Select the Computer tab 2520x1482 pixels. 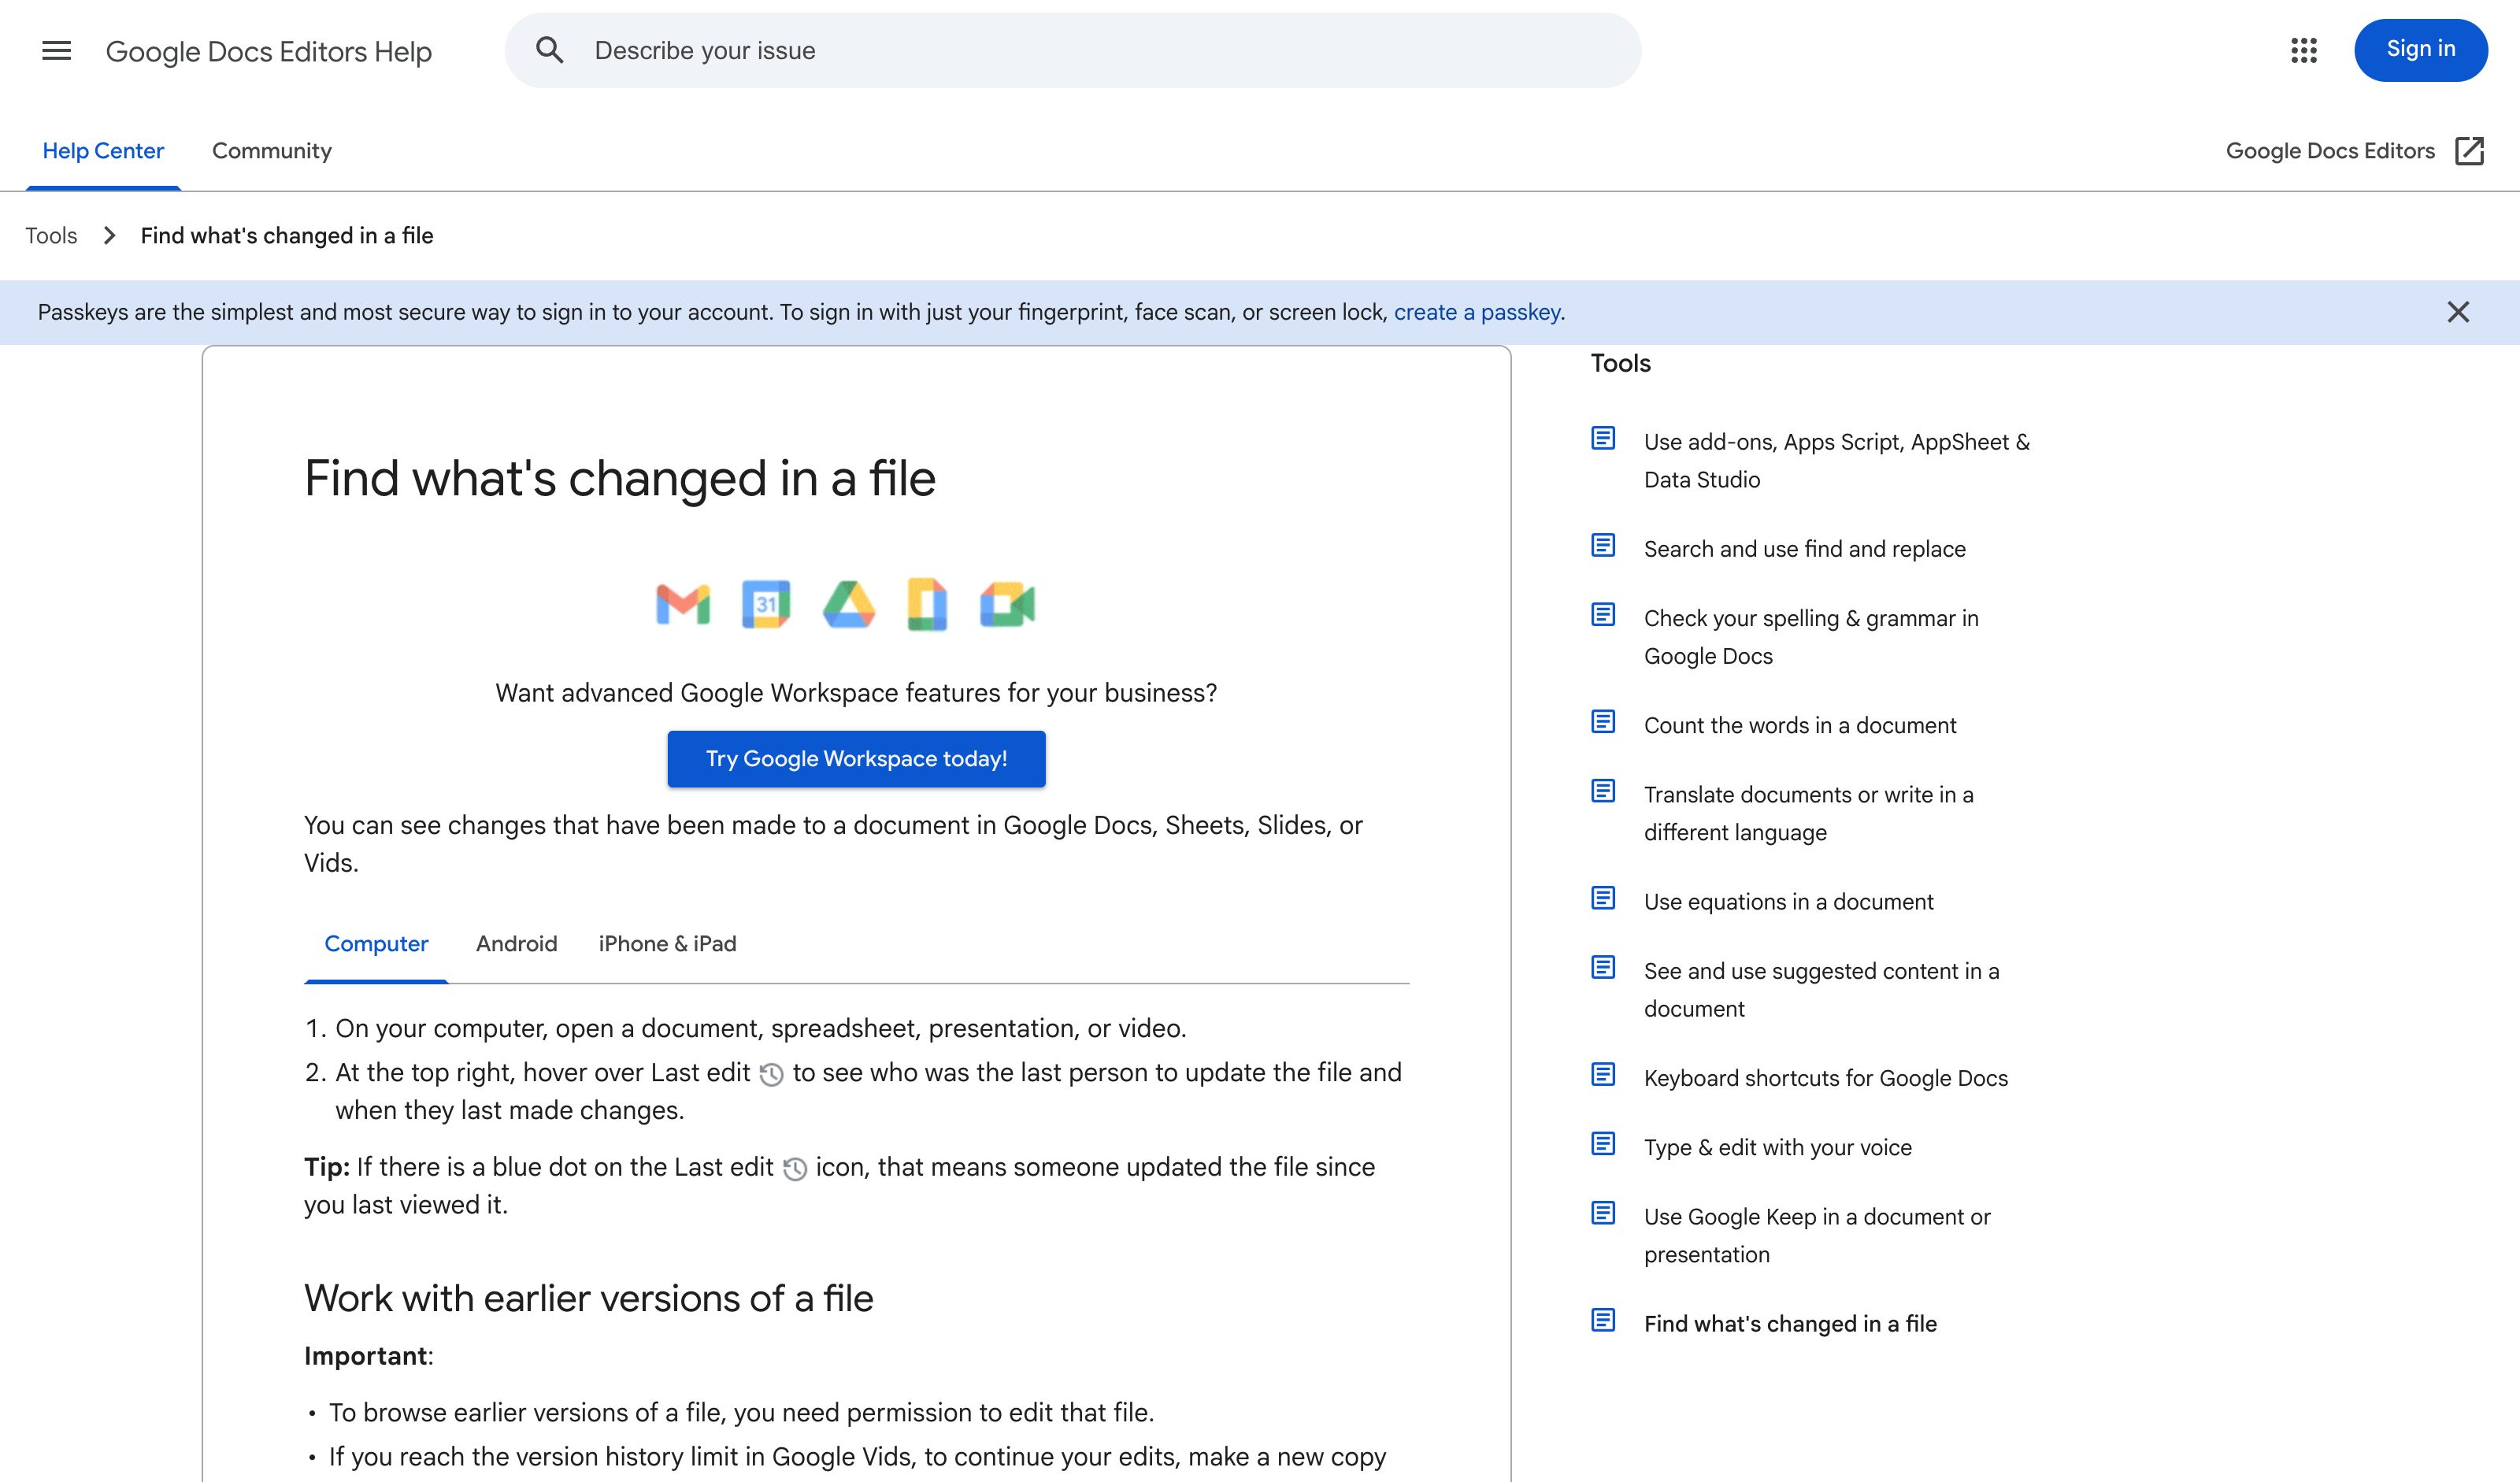coord(376,944)
